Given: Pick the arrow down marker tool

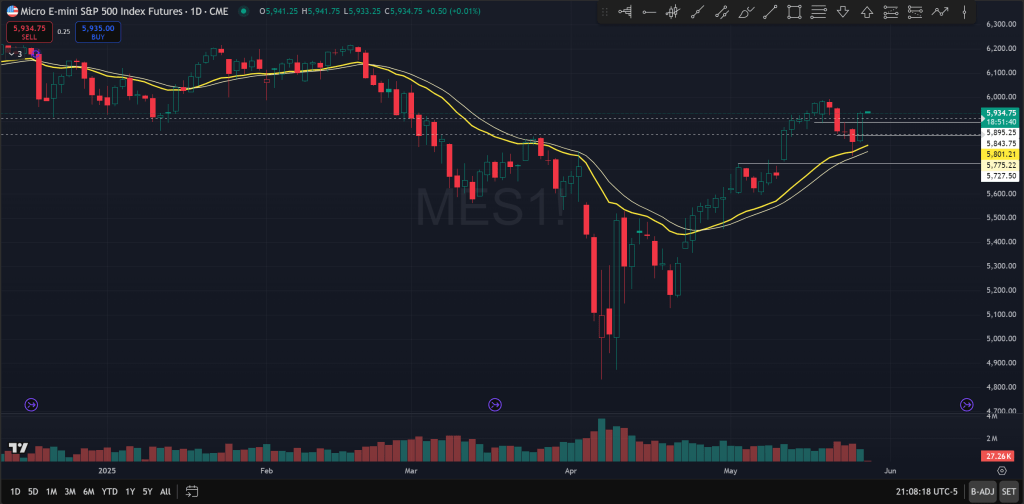Looking at the screenshot, I should (842, 12).
